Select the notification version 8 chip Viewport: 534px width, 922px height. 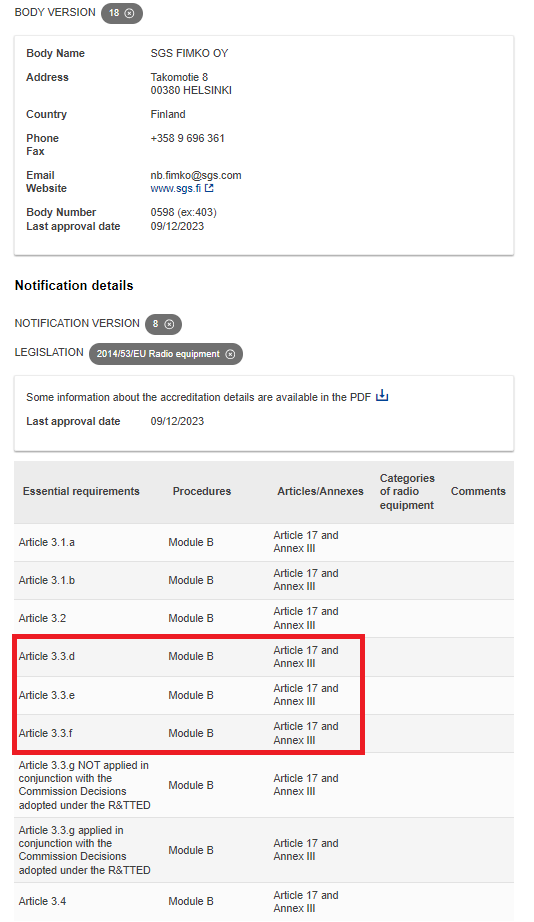pos(163,324)
